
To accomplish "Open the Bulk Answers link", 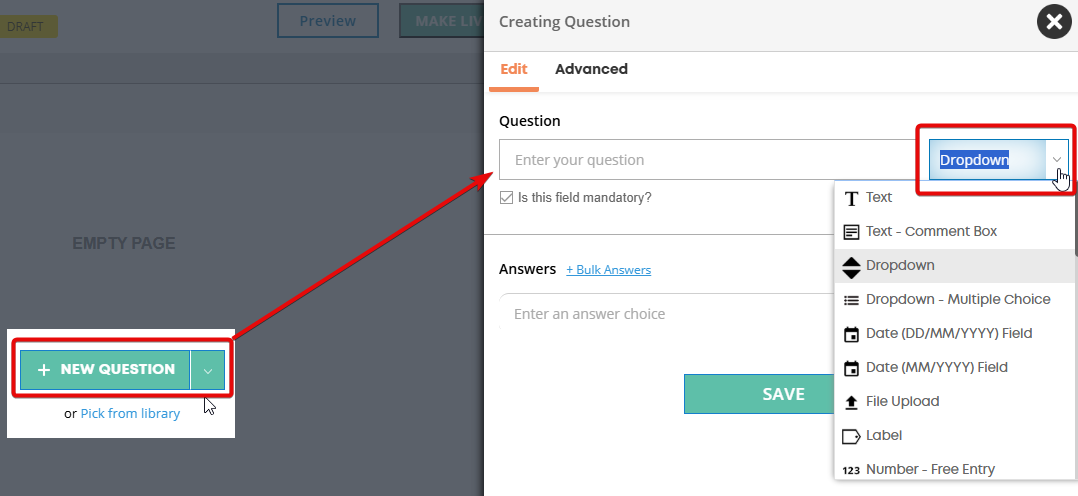I will (x=608, y=270).
